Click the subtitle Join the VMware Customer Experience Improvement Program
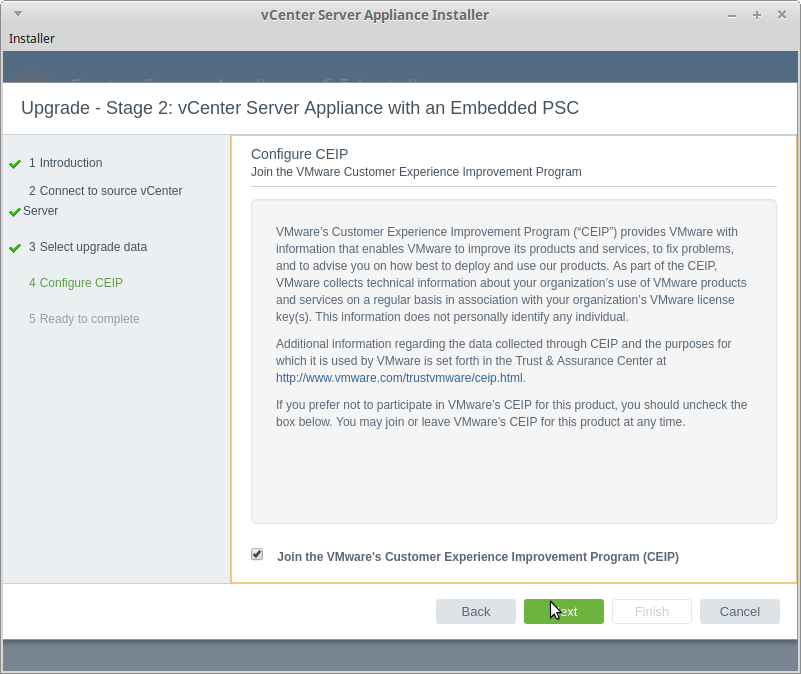Screen dimensions: 801x674 click(x=416, y=172)
